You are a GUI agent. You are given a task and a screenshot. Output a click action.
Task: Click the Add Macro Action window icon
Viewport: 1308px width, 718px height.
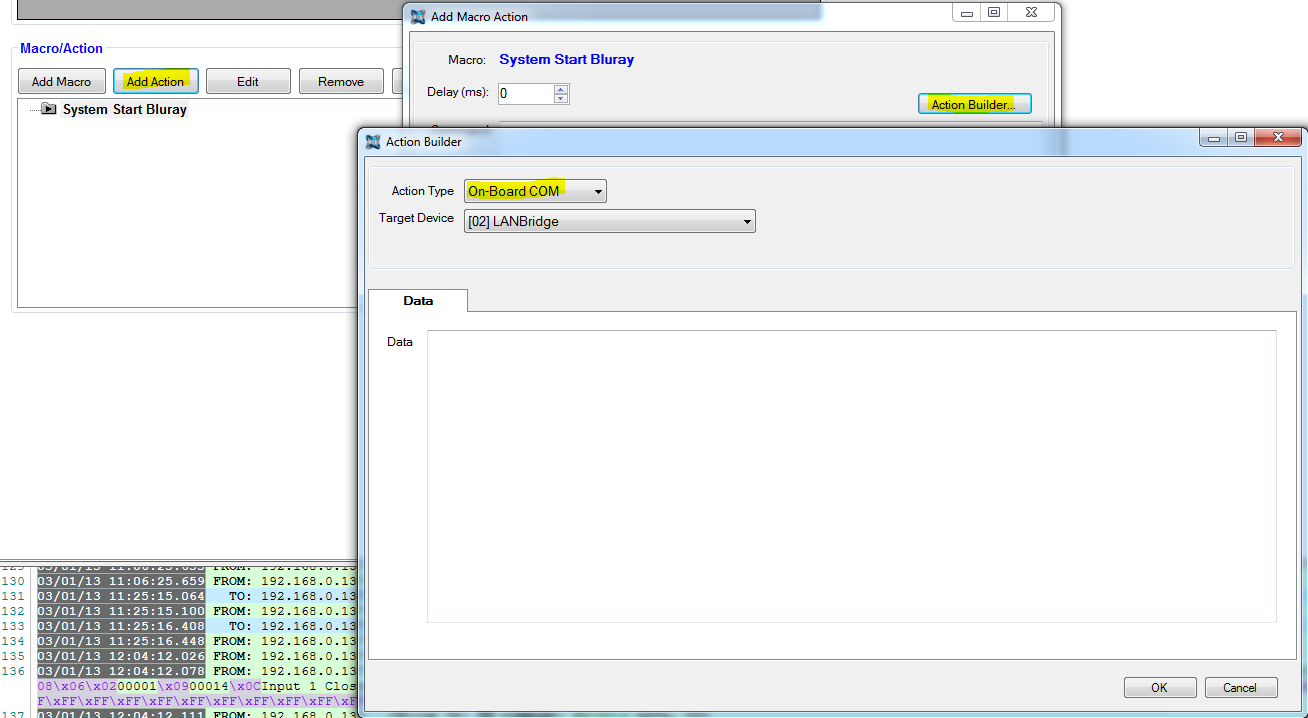click(x=418, y=16)
